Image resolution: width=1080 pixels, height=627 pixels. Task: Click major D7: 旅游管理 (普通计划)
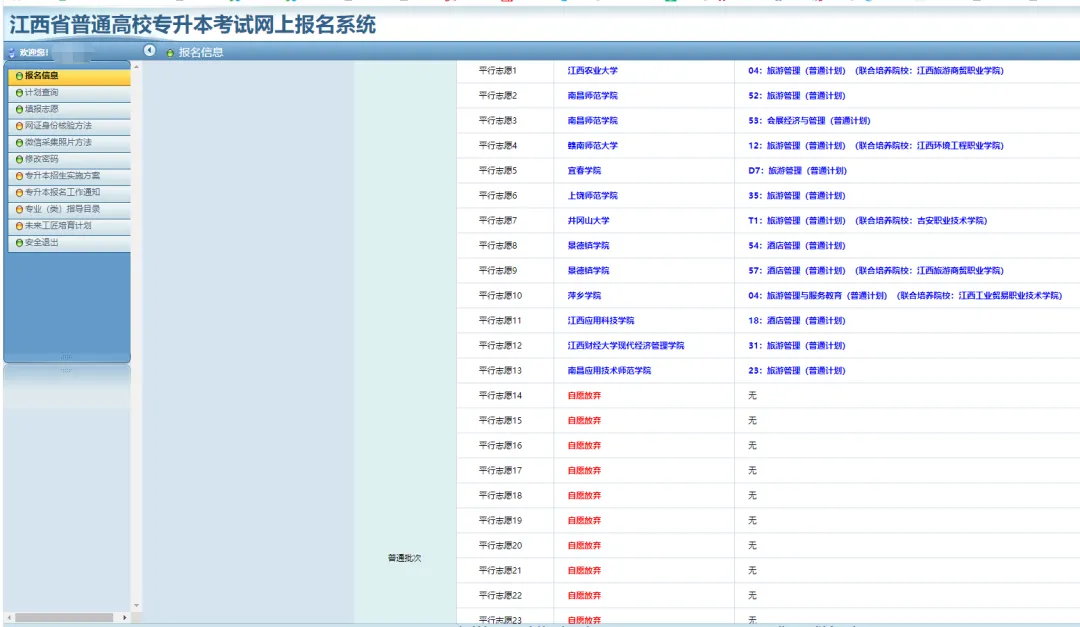798,171
